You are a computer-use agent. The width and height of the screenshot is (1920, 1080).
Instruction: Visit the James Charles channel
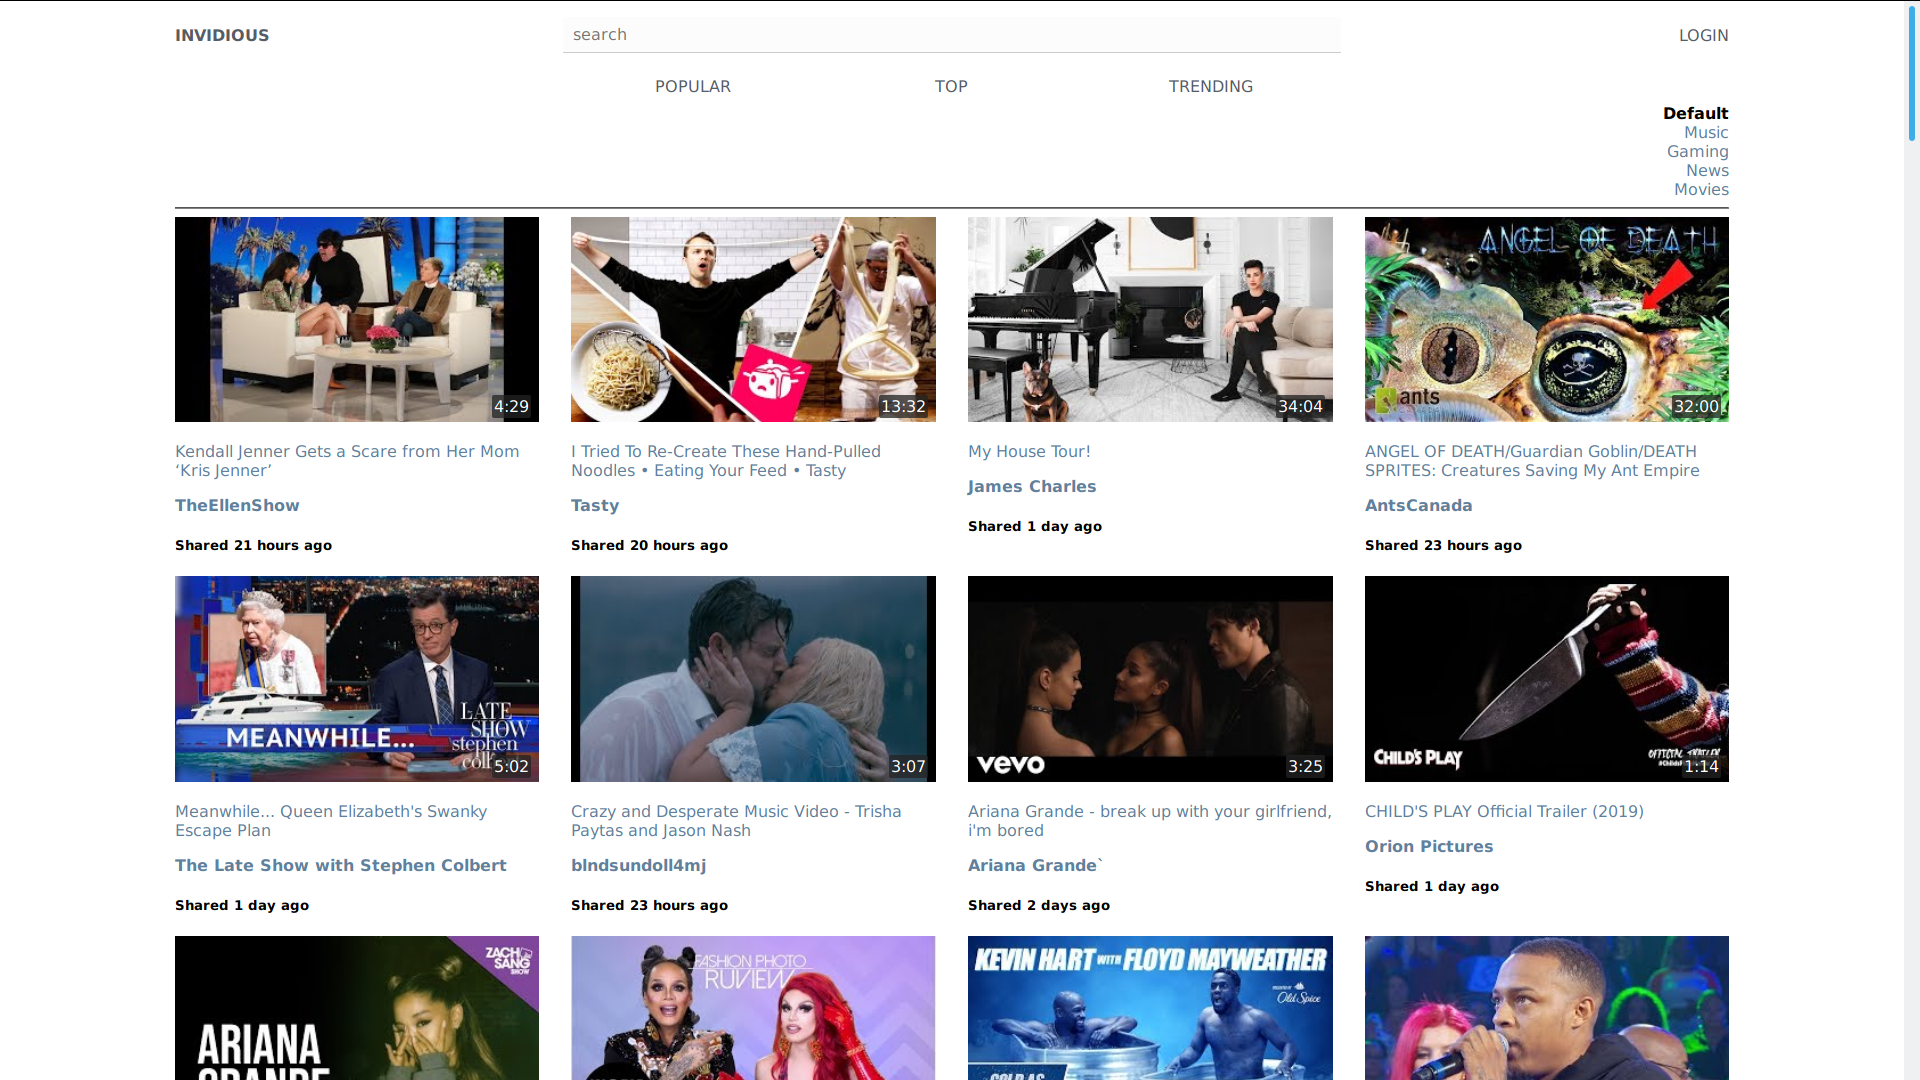[x=1032, y=486]
